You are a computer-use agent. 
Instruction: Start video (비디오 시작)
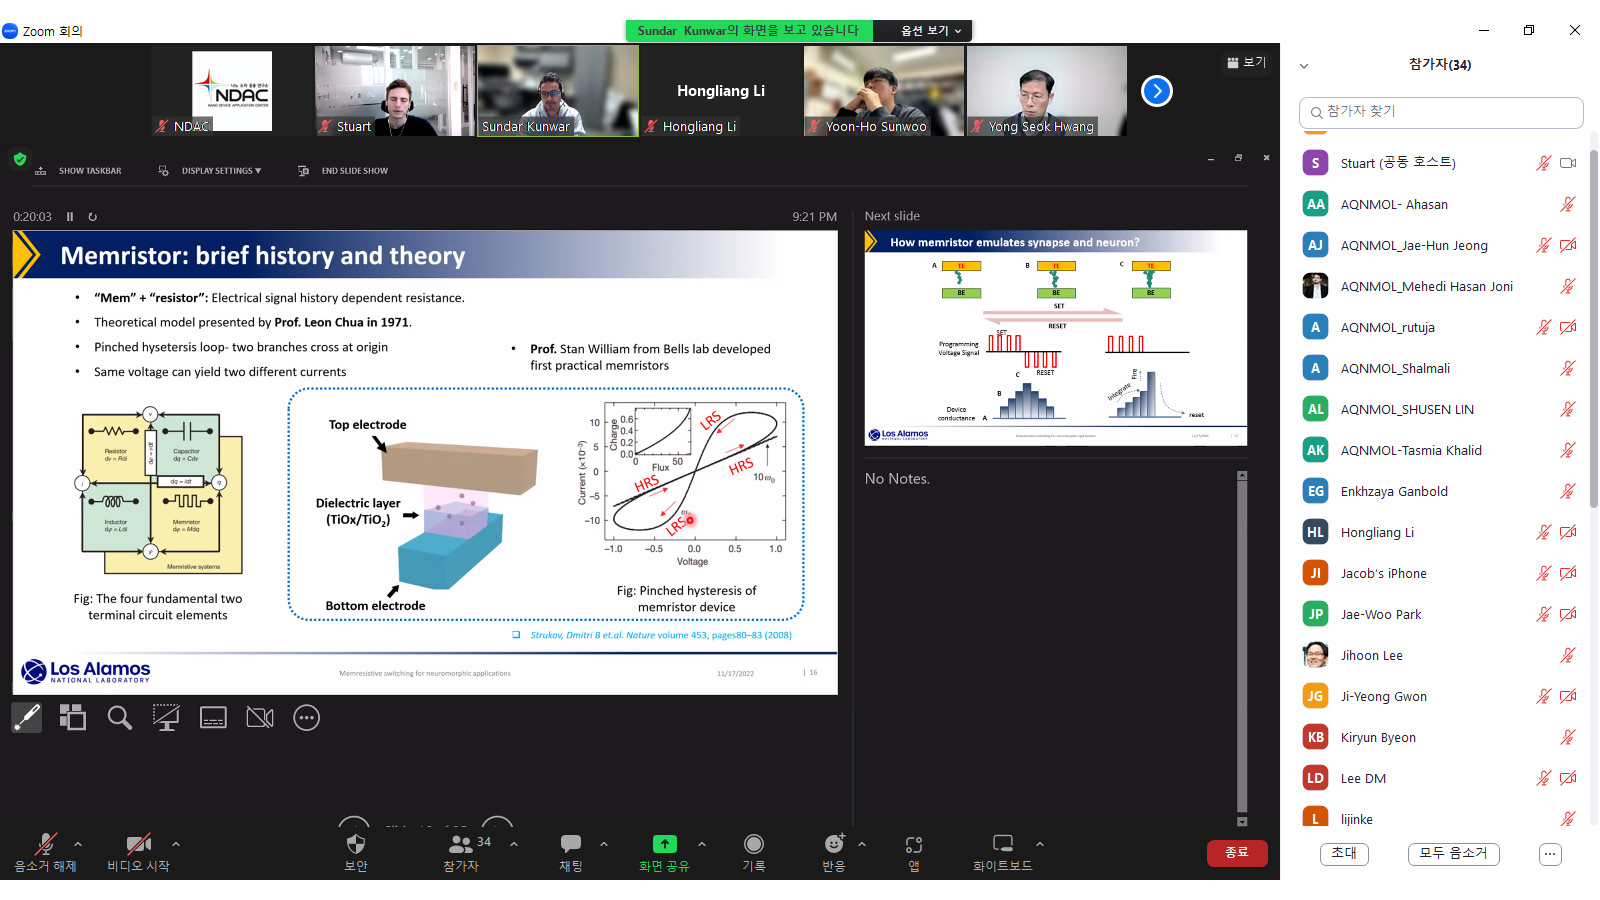[x=139, y=852]
